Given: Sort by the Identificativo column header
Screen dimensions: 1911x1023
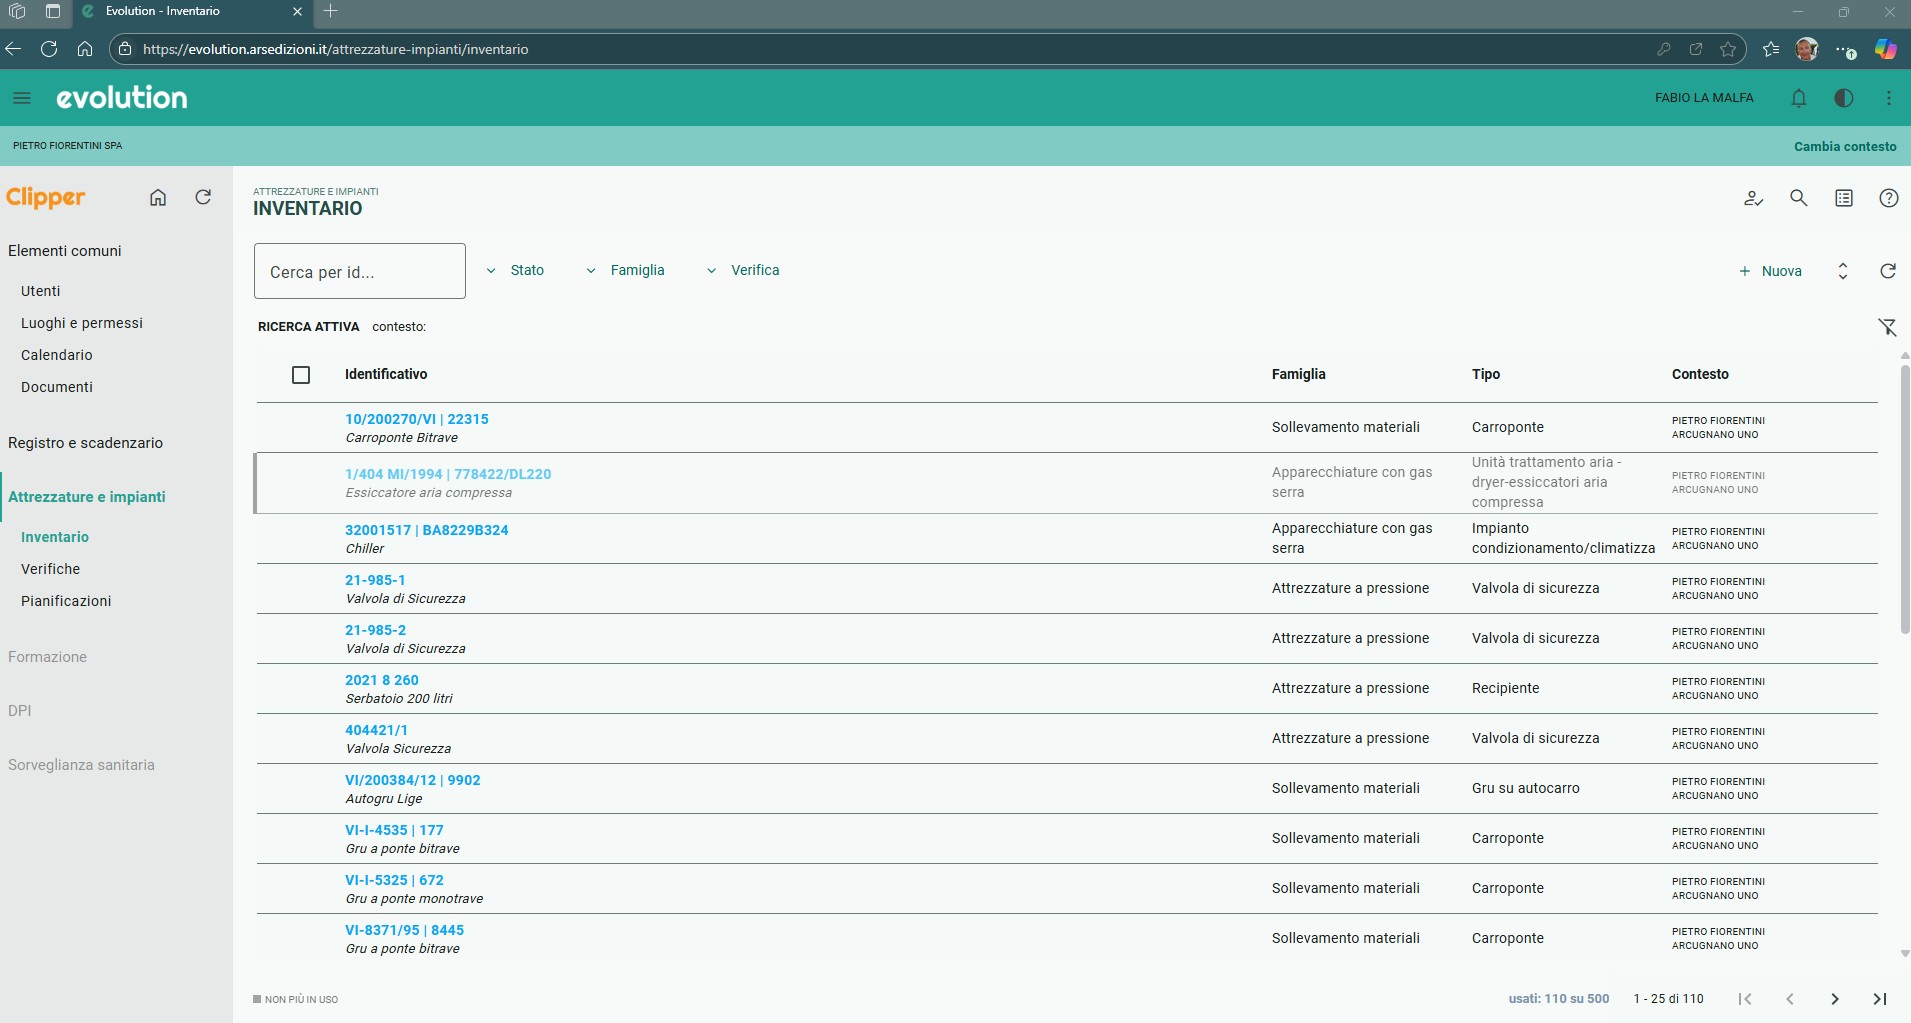Looking at the screenshot, I should click(x=386, y=374).
